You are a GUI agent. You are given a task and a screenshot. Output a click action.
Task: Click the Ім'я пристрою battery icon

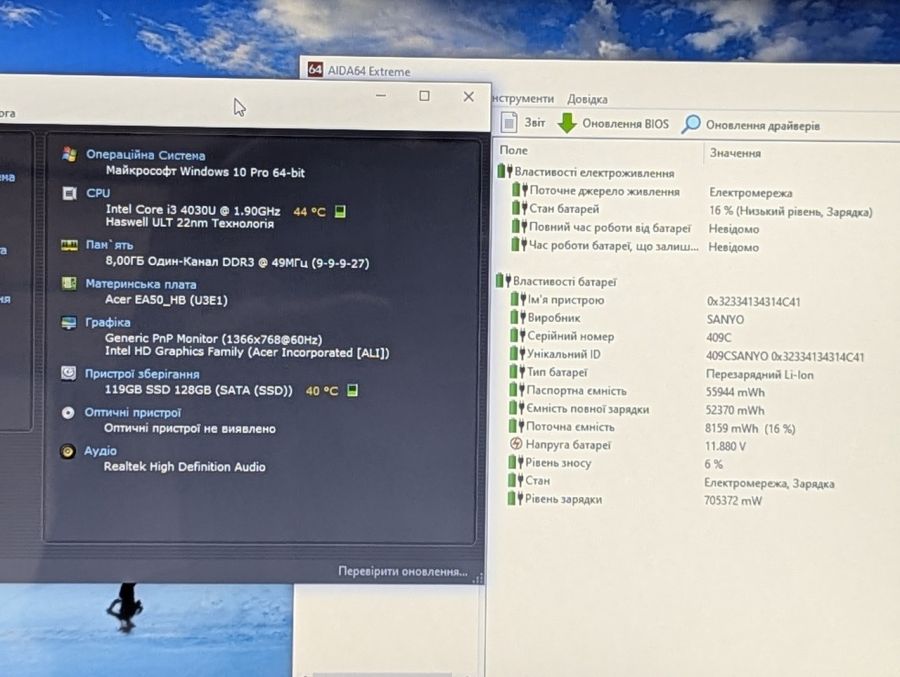pos(518,299)
